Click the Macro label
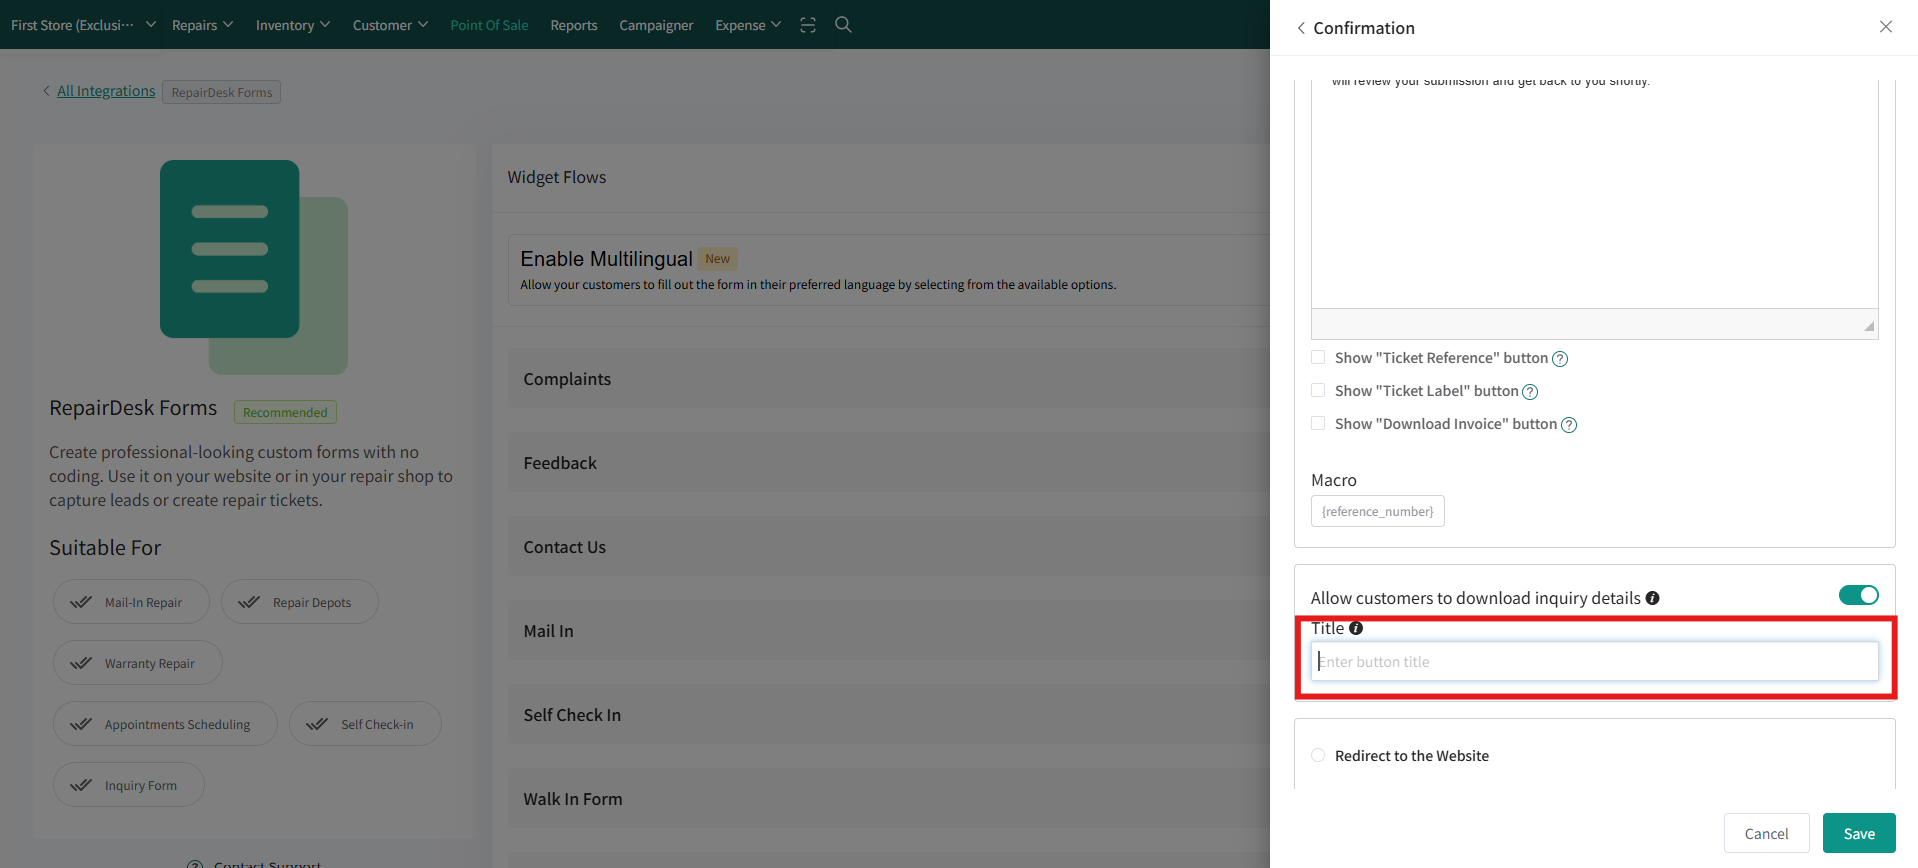 coord(1333,480)
